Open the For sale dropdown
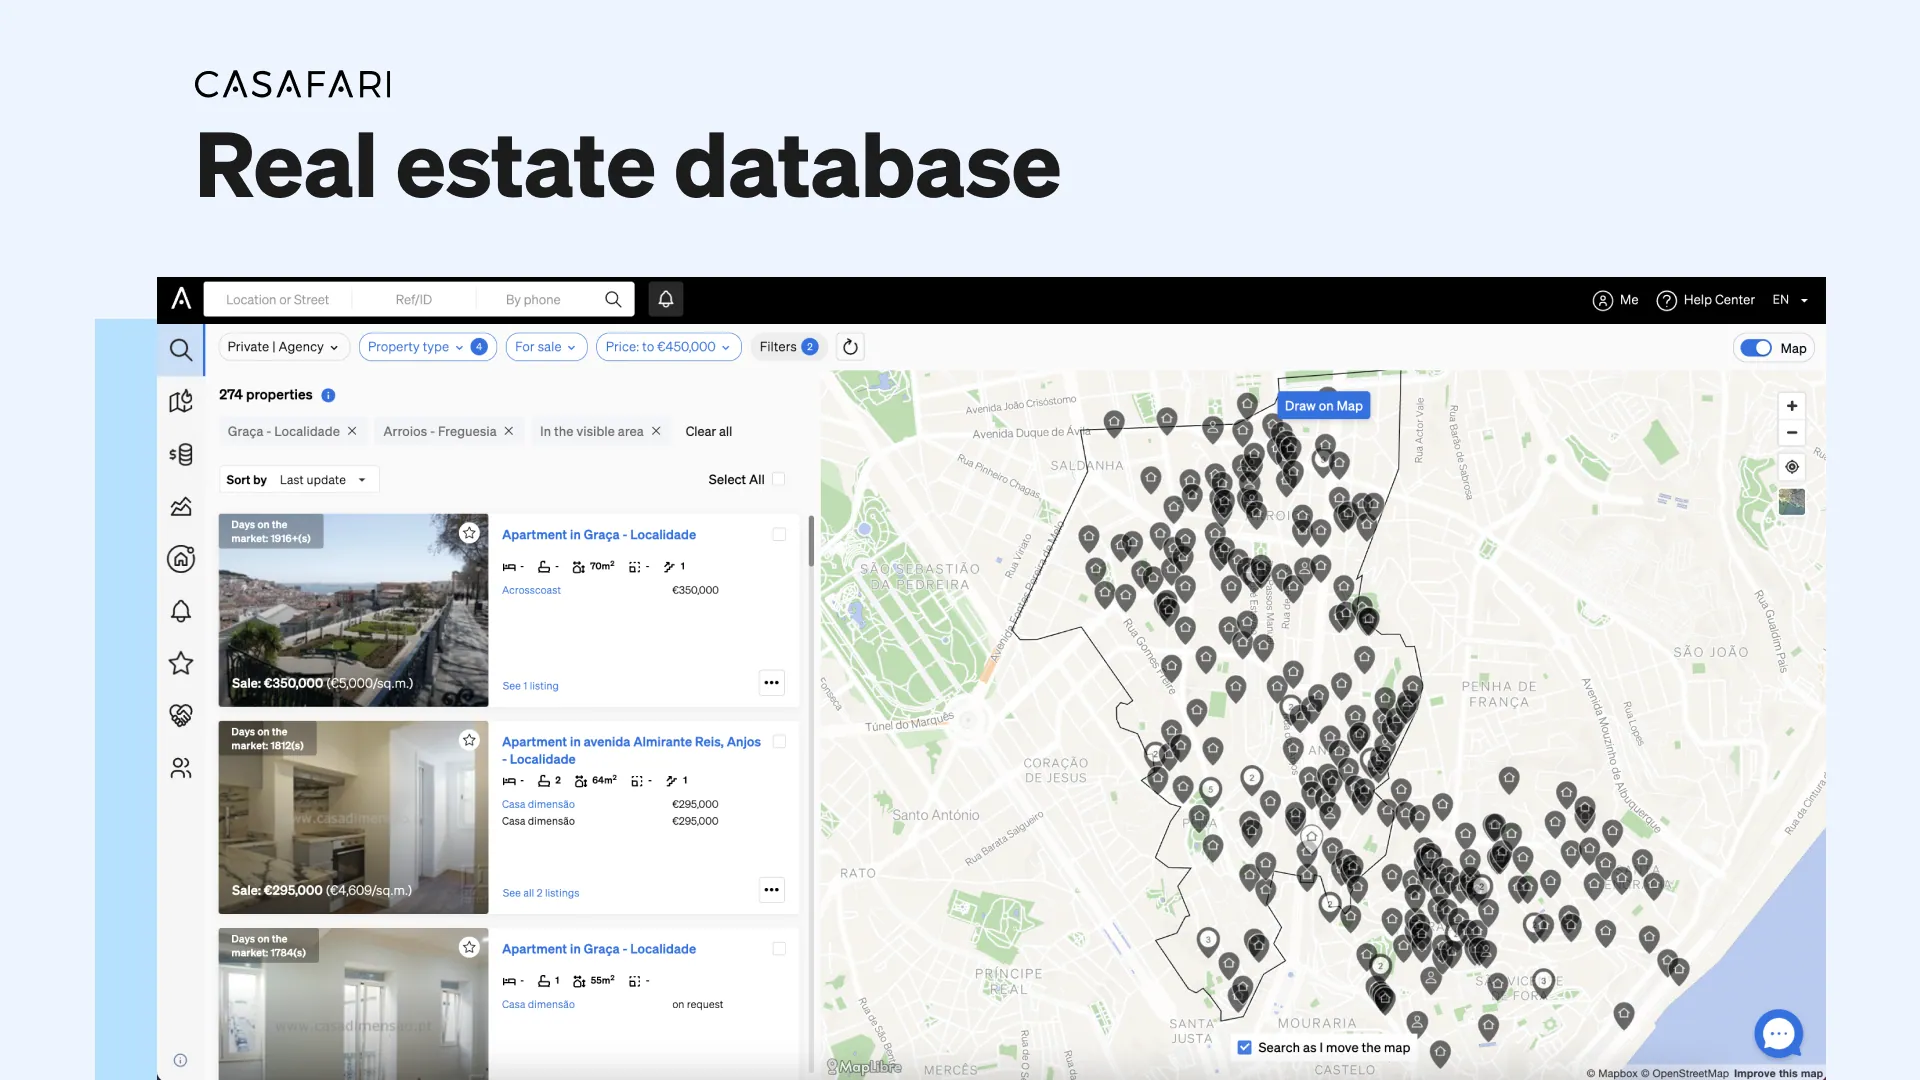The width and height of the screenshot is (1920, 1080). [x=546, y=347]
